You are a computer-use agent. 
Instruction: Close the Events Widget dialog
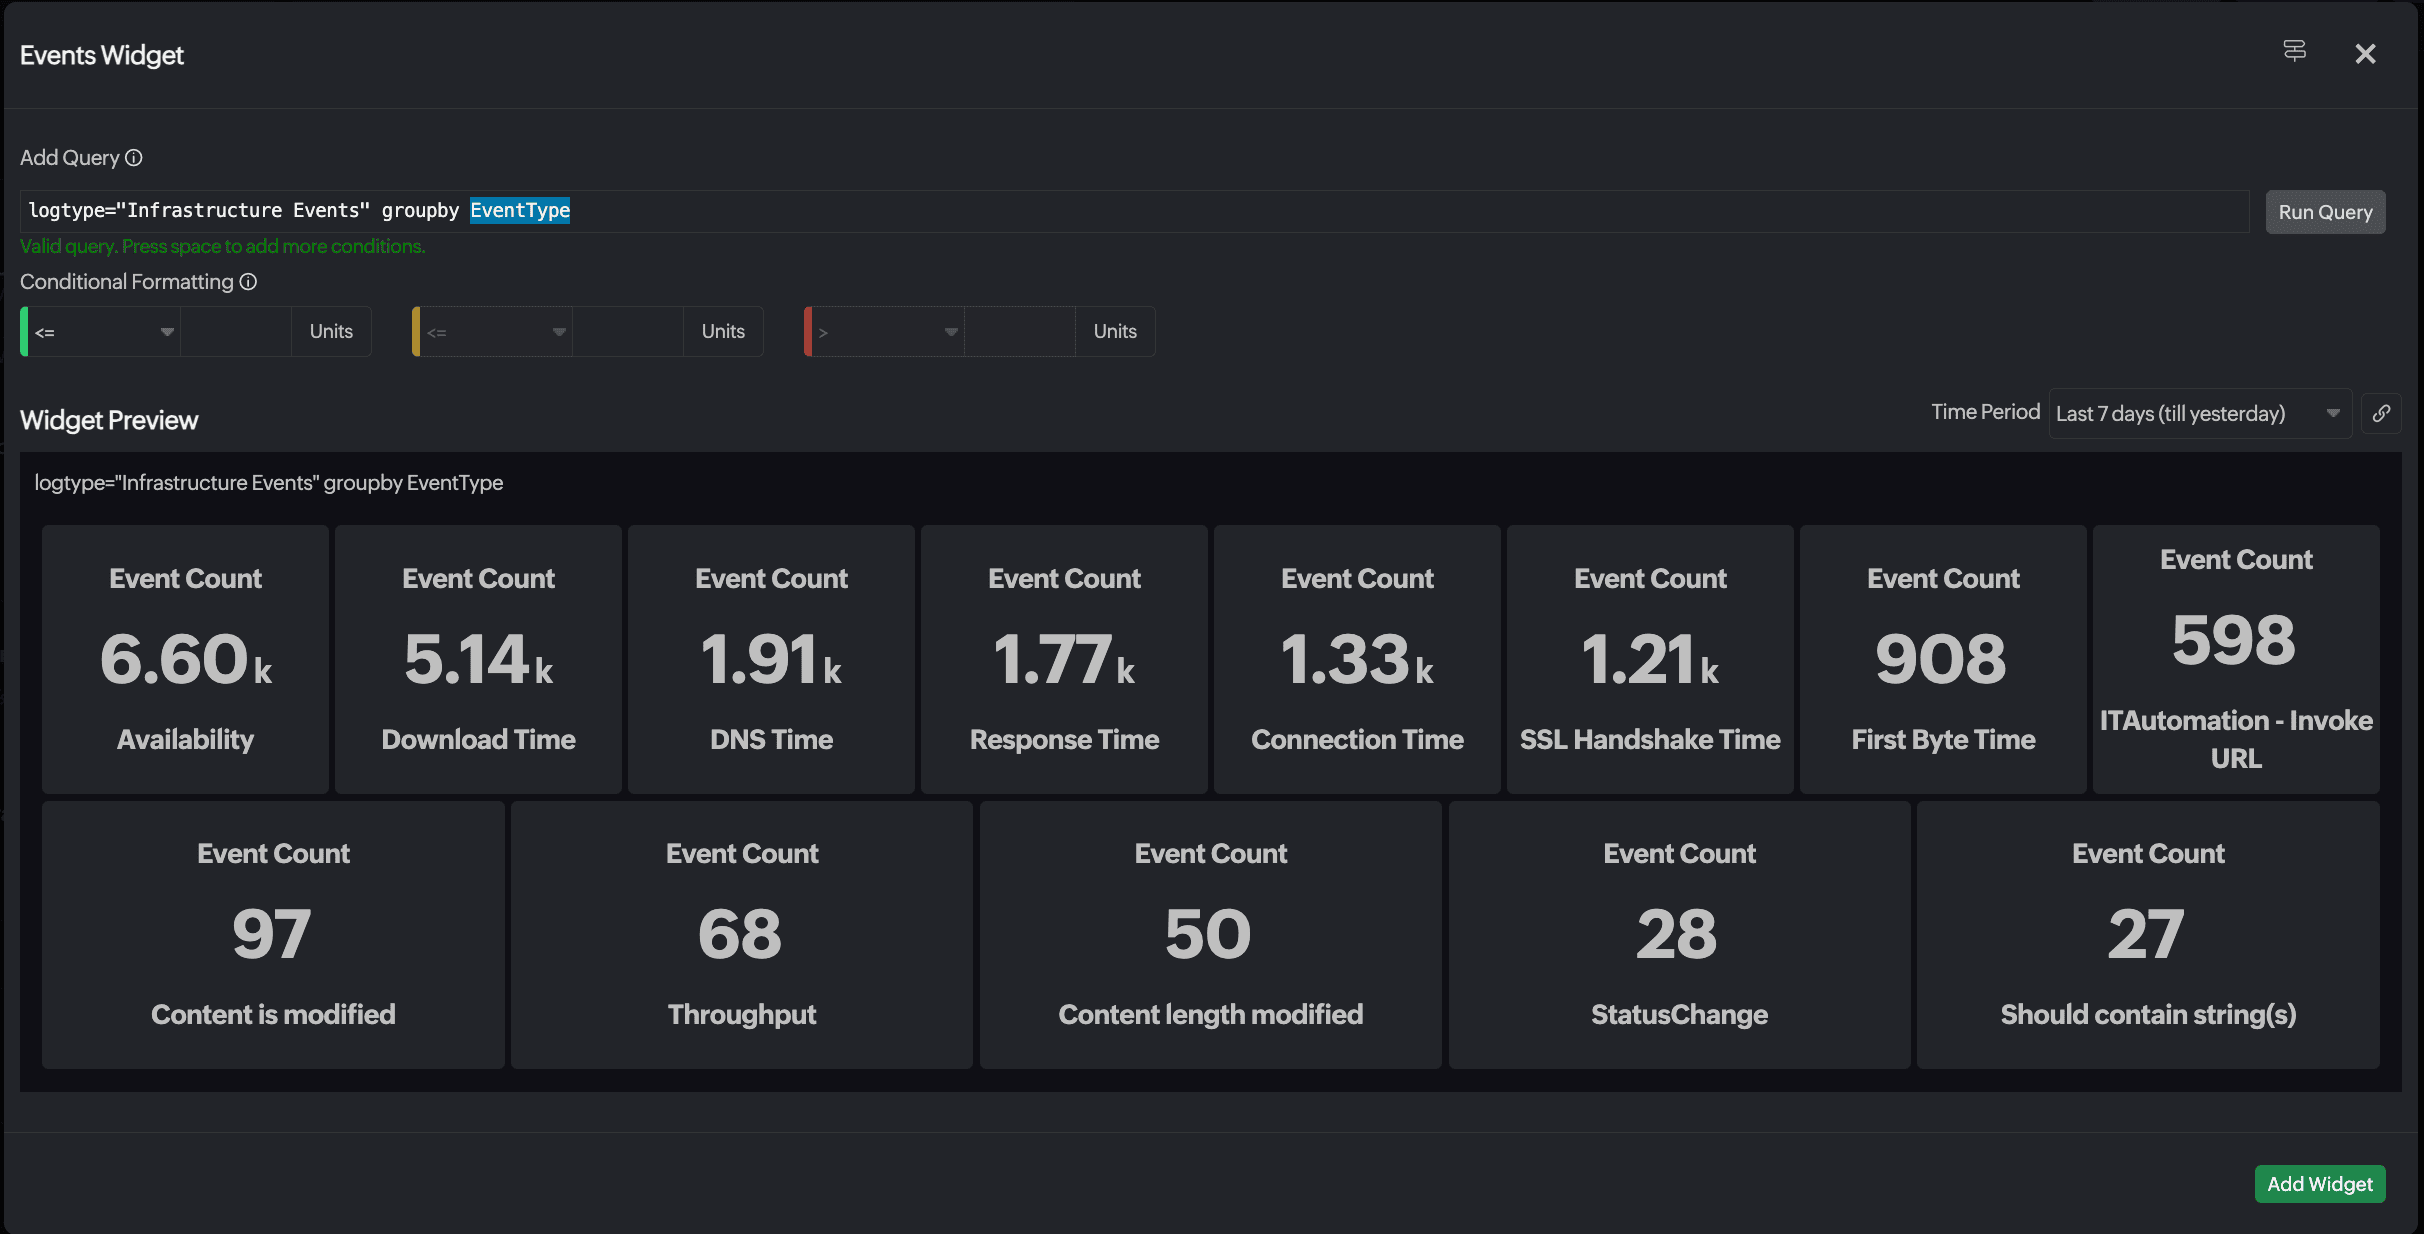coord(2365,54)
